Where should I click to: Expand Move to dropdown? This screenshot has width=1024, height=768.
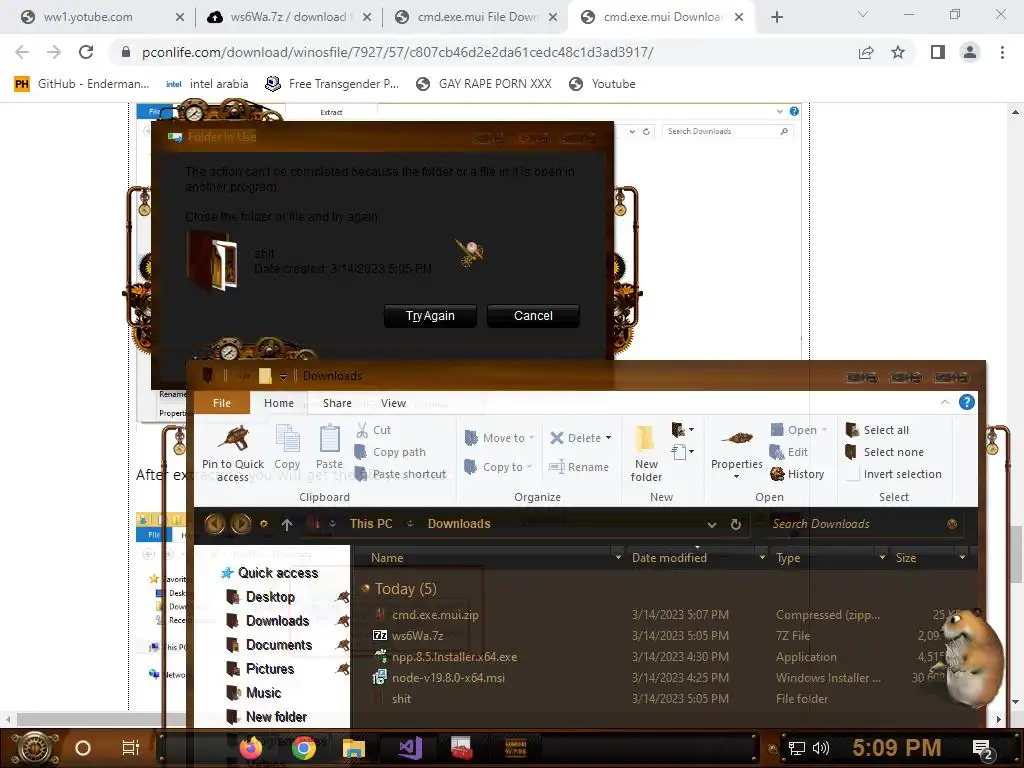point(532,438)
